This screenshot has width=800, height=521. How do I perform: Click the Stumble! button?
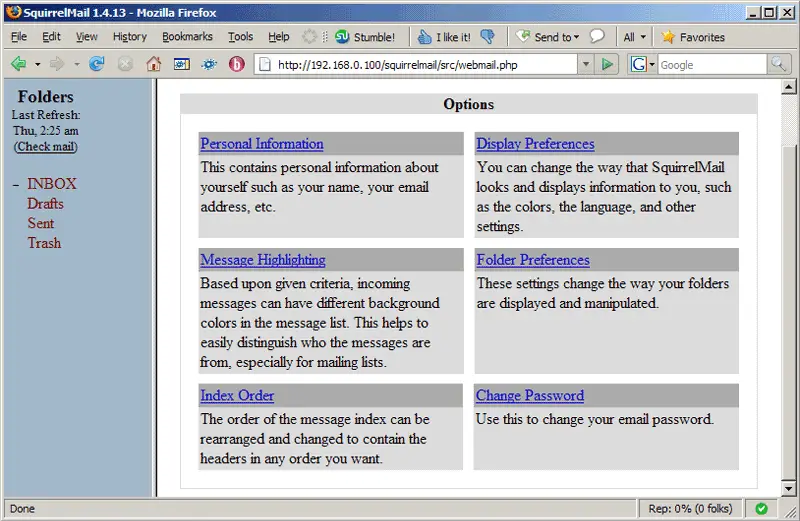coord(365,37)
